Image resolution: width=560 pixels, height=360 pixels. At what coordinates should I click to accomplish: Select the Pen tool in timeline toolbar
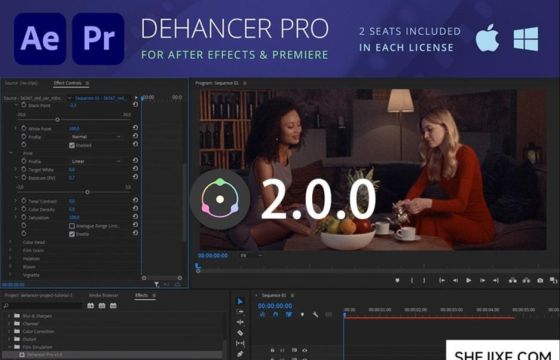pos(240,354)
